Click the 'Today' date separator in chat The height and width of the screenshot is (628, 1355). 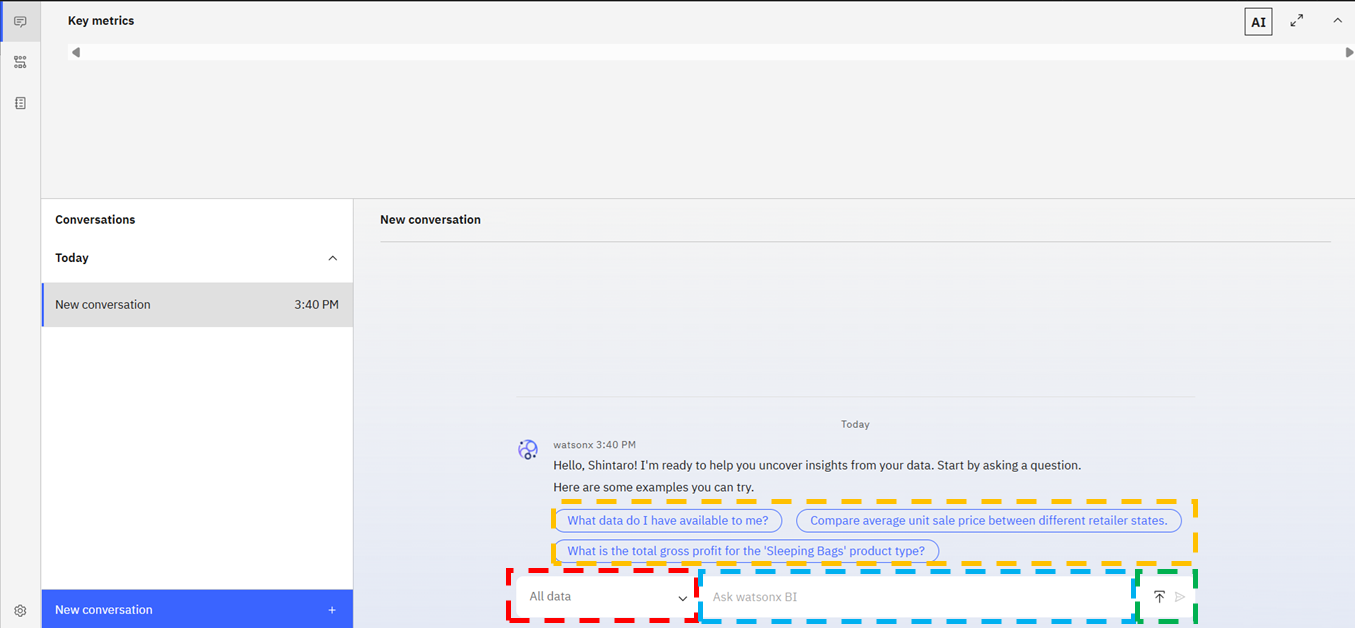pyautogui.click(x=855, y=424)
